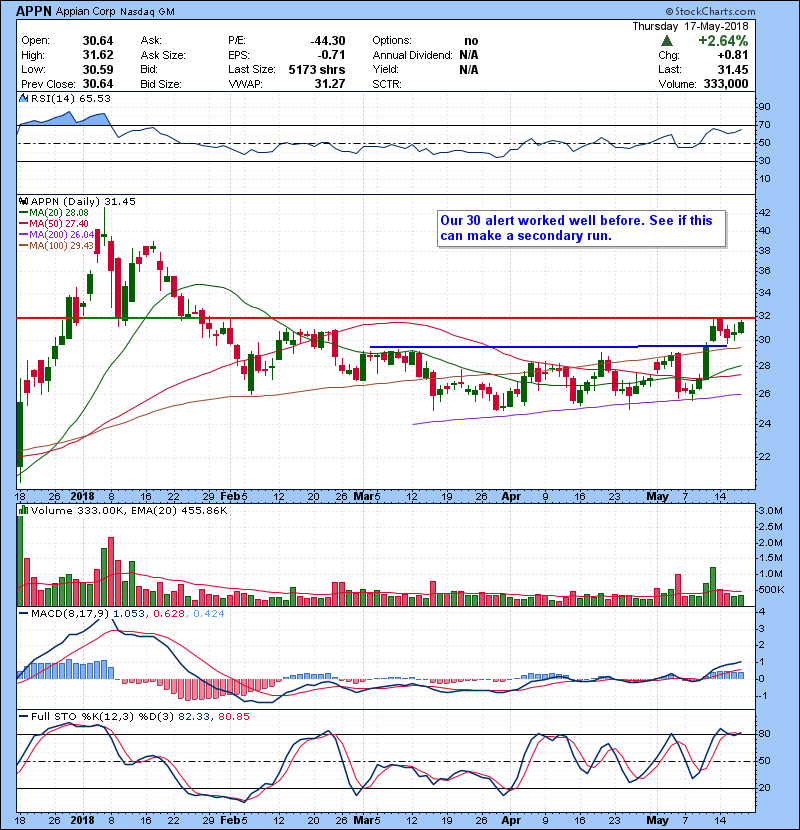Click the volume bars icon beside Volume label
This screenshot has width=800, height=830.
coord(23,510)
